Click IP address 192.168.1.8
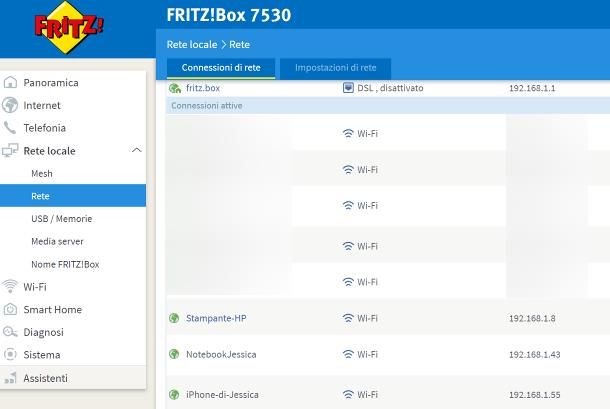 click(532, 318)
